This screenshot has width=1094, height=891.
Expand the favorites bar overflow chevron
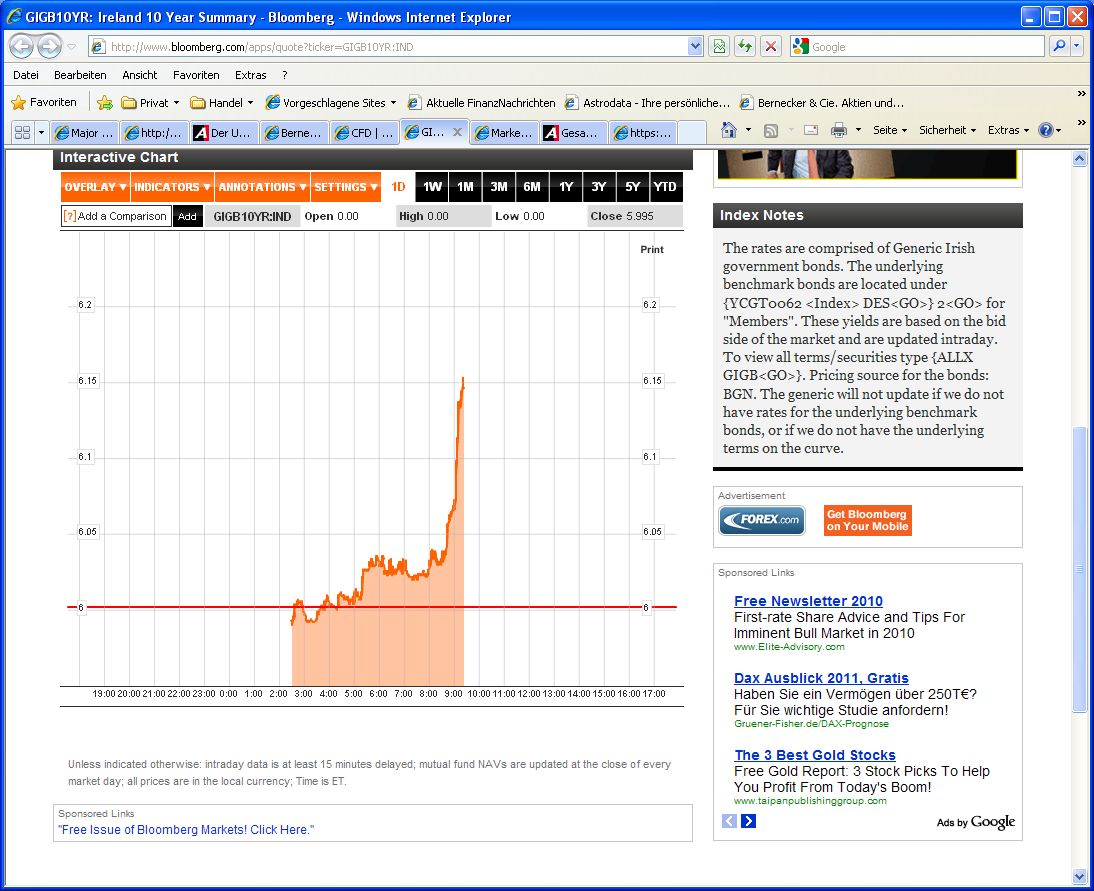1081,93
